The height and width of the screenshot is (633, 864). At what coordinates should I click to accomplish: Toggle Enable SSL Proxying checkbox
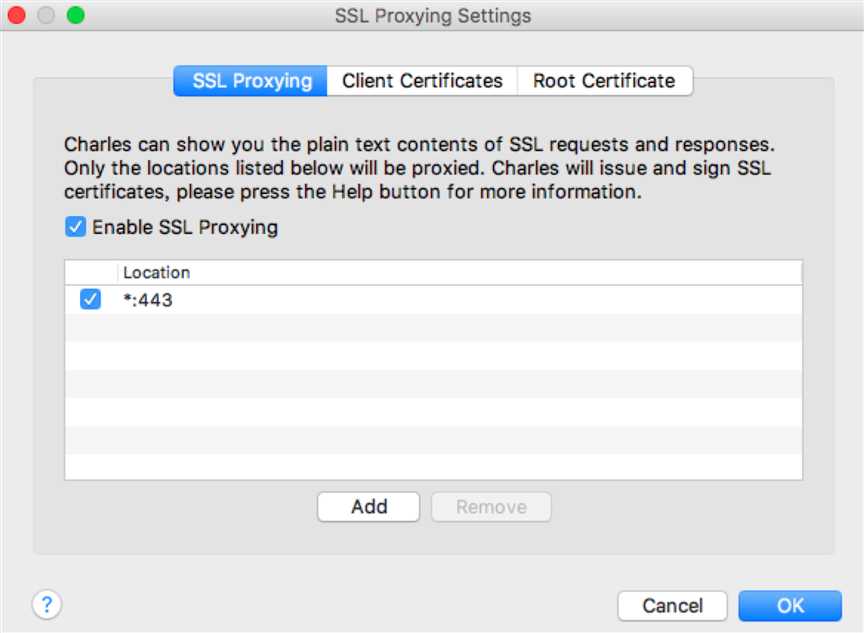(75, 227)
